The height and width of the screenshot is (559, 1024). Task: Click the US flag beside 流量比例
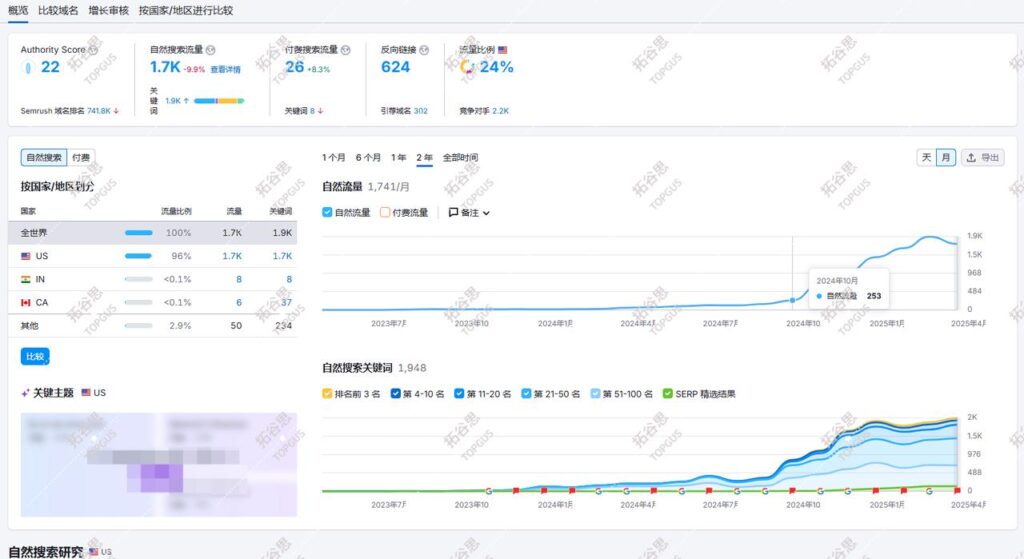[503, 50]
